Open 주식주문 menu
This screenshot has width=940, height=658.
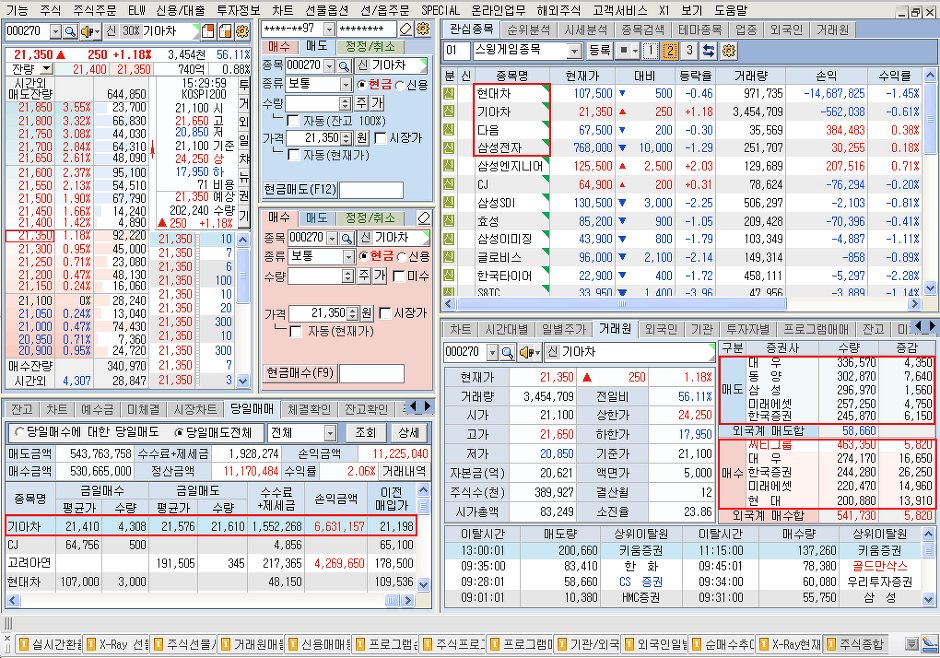[x=95, y=10]
